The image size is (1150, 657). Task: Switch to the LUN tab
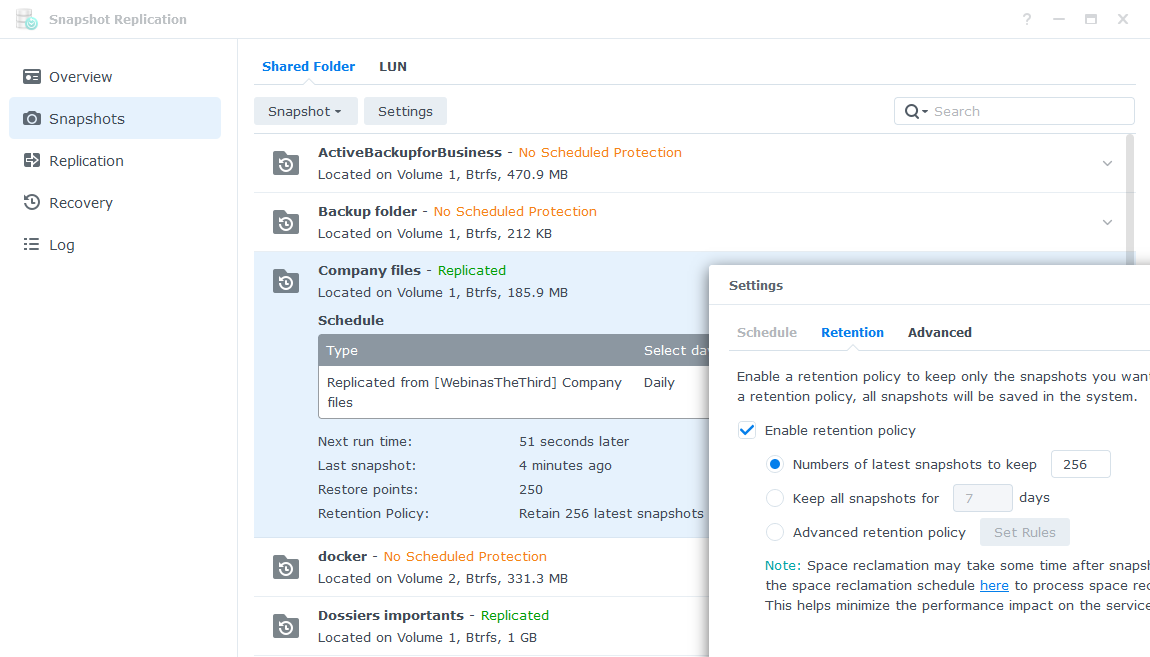[392, 66]
